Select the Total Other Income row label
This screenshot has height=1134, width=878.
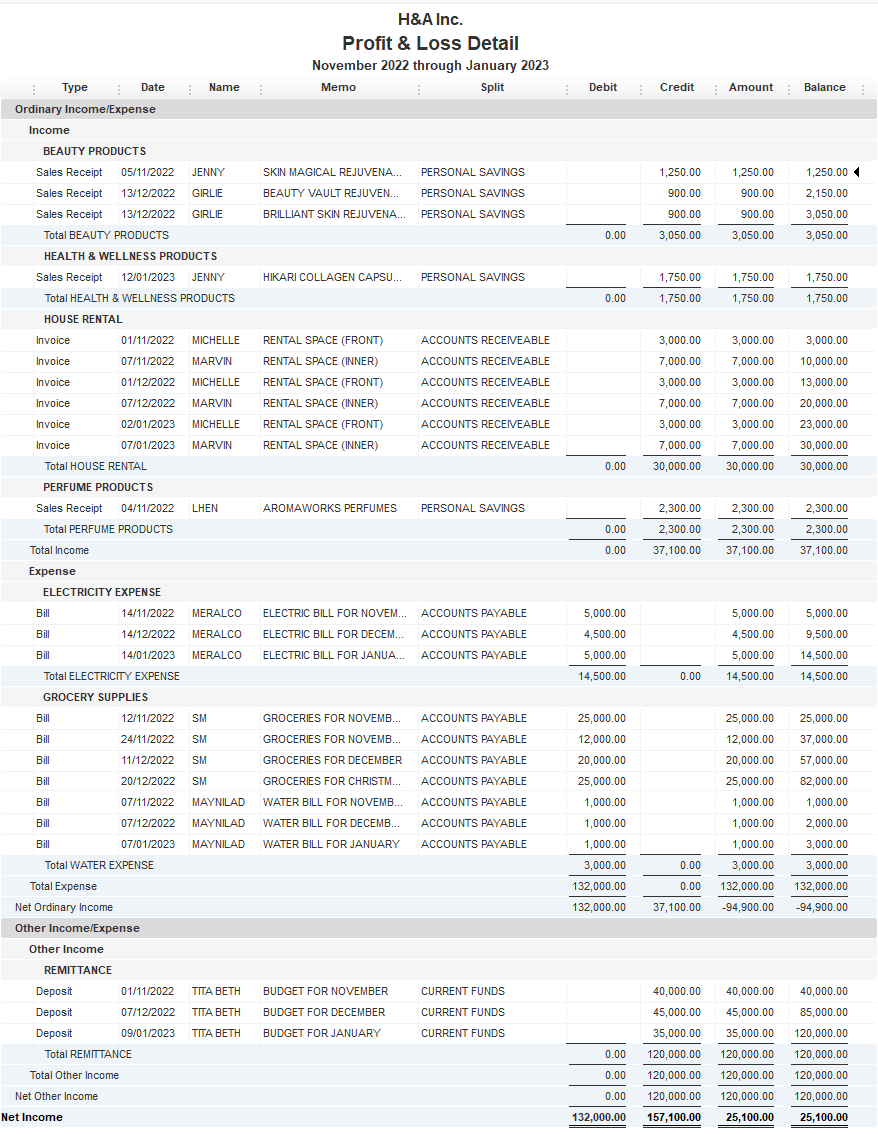(74, 1075)
